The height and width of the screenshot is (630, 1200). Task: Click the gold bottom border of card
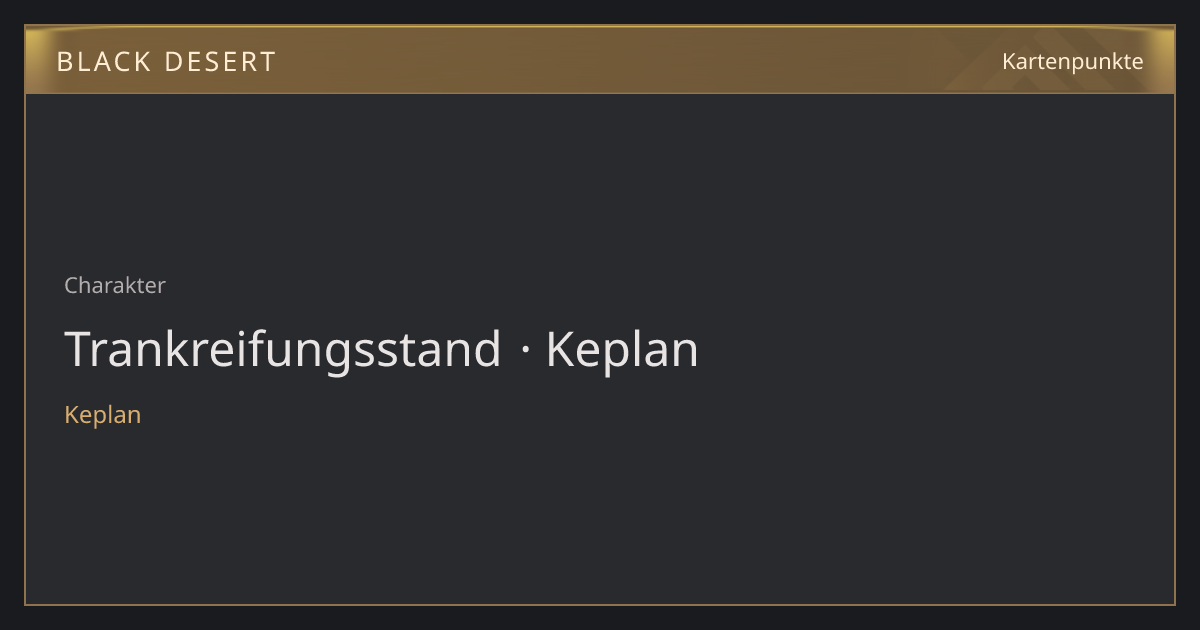pos(600,604)
